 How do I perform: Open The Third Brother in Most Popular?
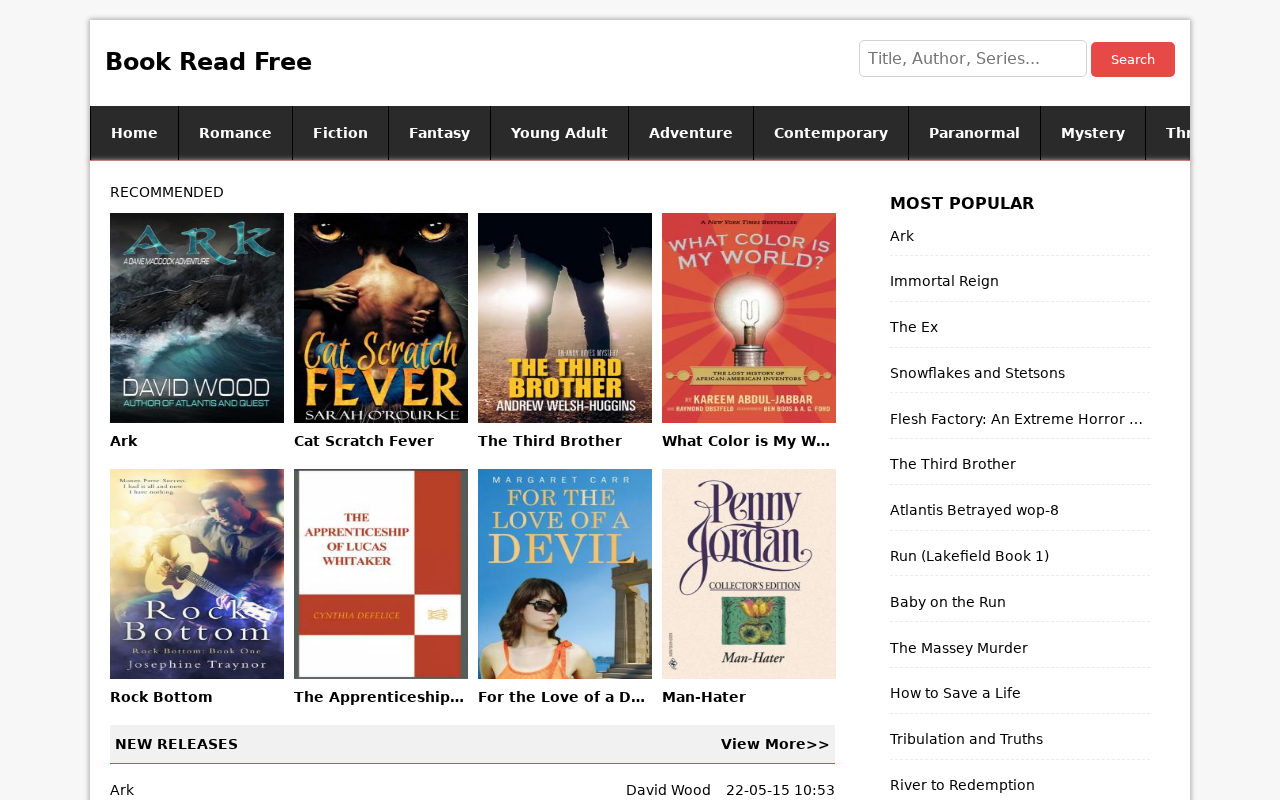[x=953, y=464]
